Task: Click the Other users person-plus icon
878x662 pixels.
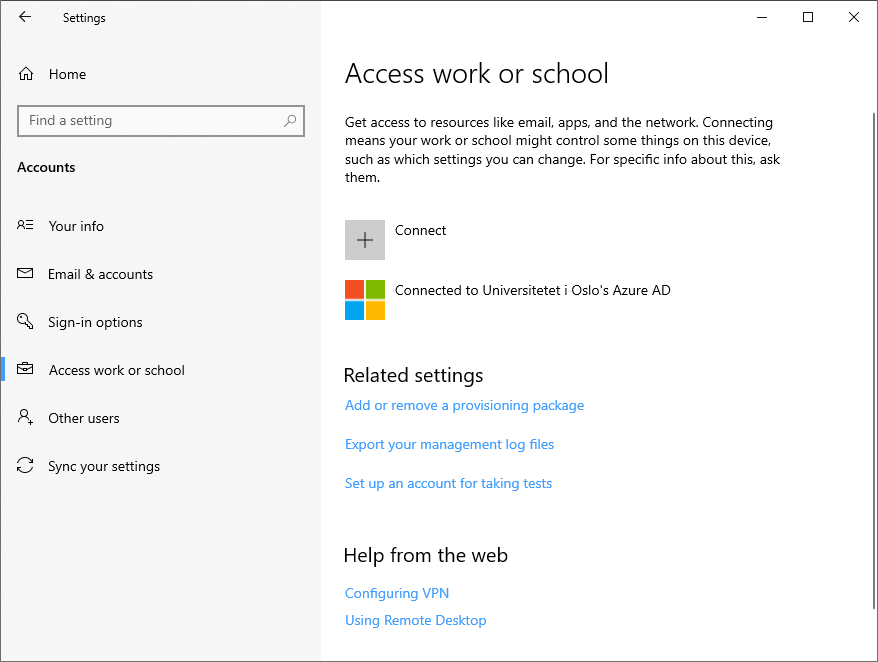Action: (x=25, y=417)
